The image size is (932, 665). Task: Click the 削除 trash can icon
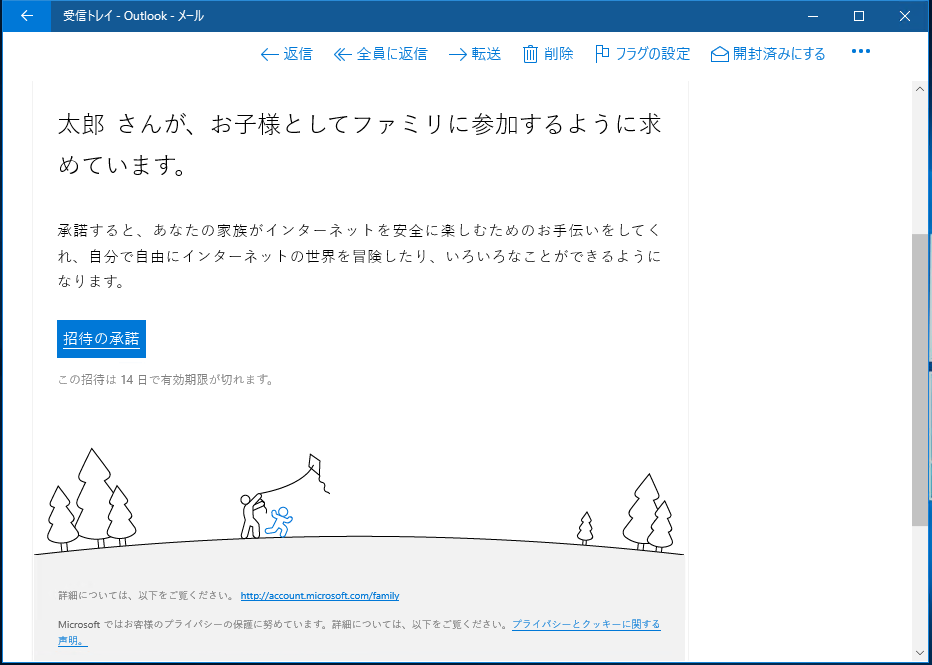tap(529, 53)
